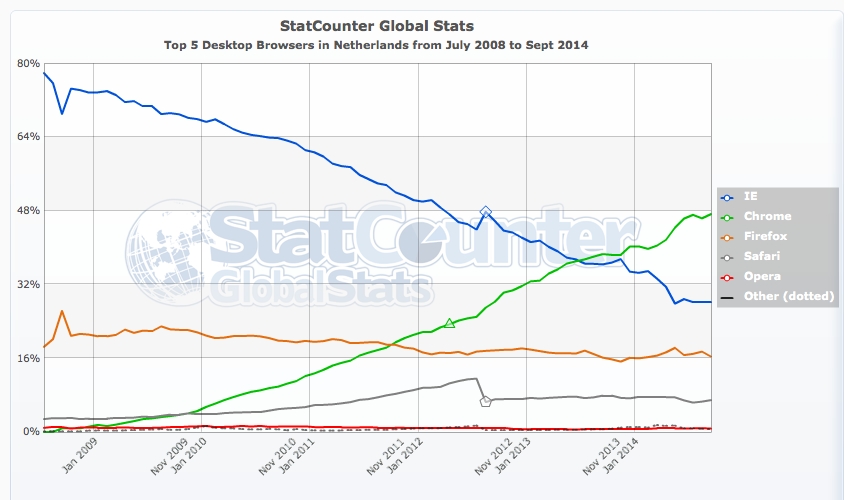The width and height of the screenshot is (854, 500).
Task: Click the "StatCounter Global Stats" chart title
Action: (375, 25)
